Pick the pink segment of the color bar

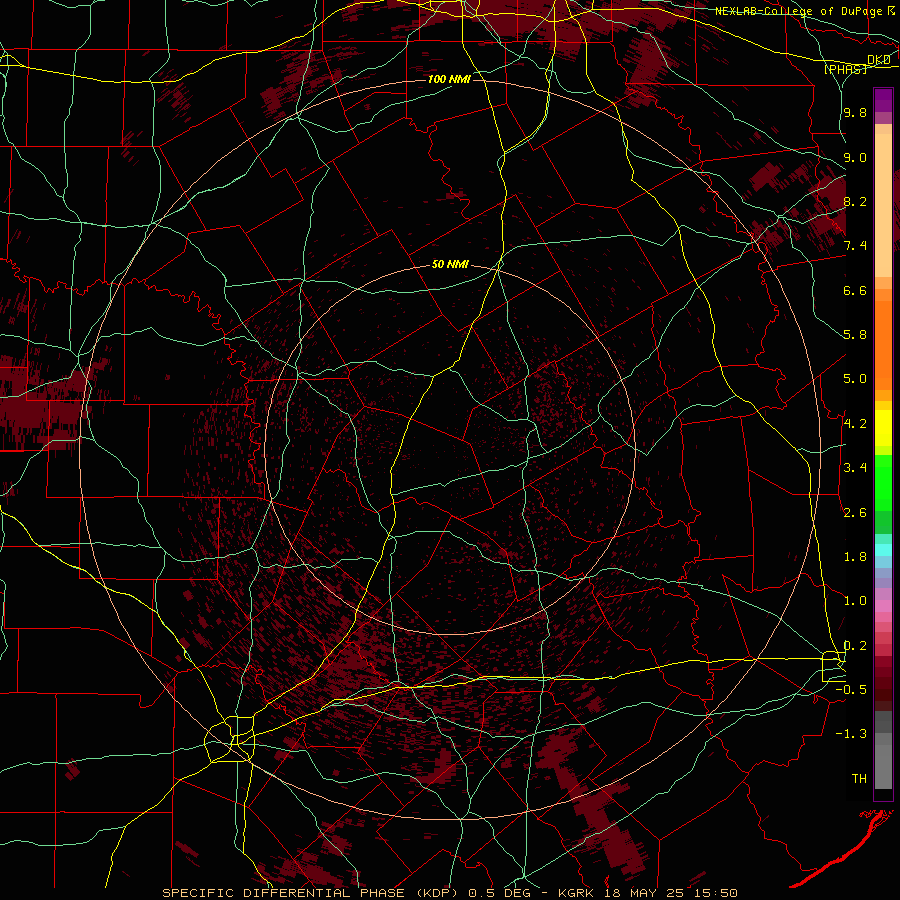click(883, 606)
